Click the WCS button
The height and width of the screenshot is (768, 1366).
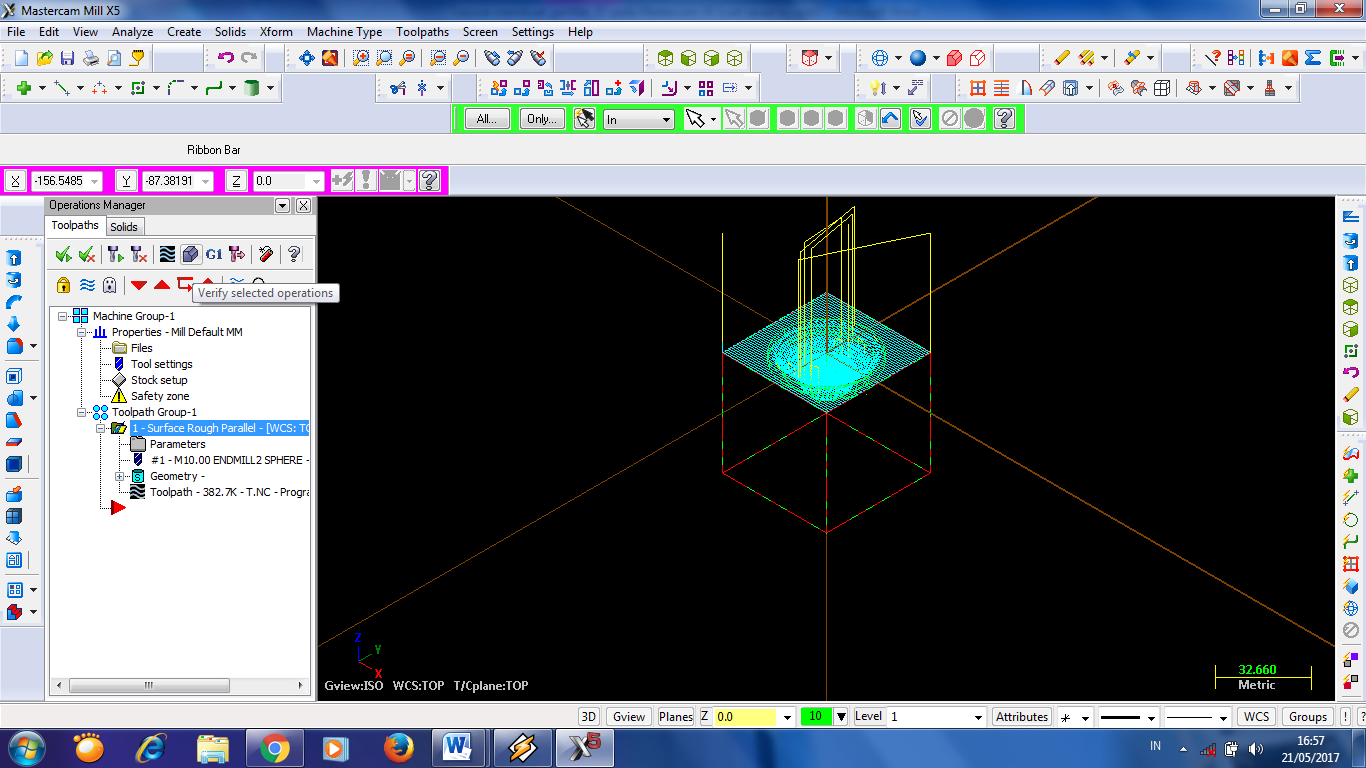1257,716
